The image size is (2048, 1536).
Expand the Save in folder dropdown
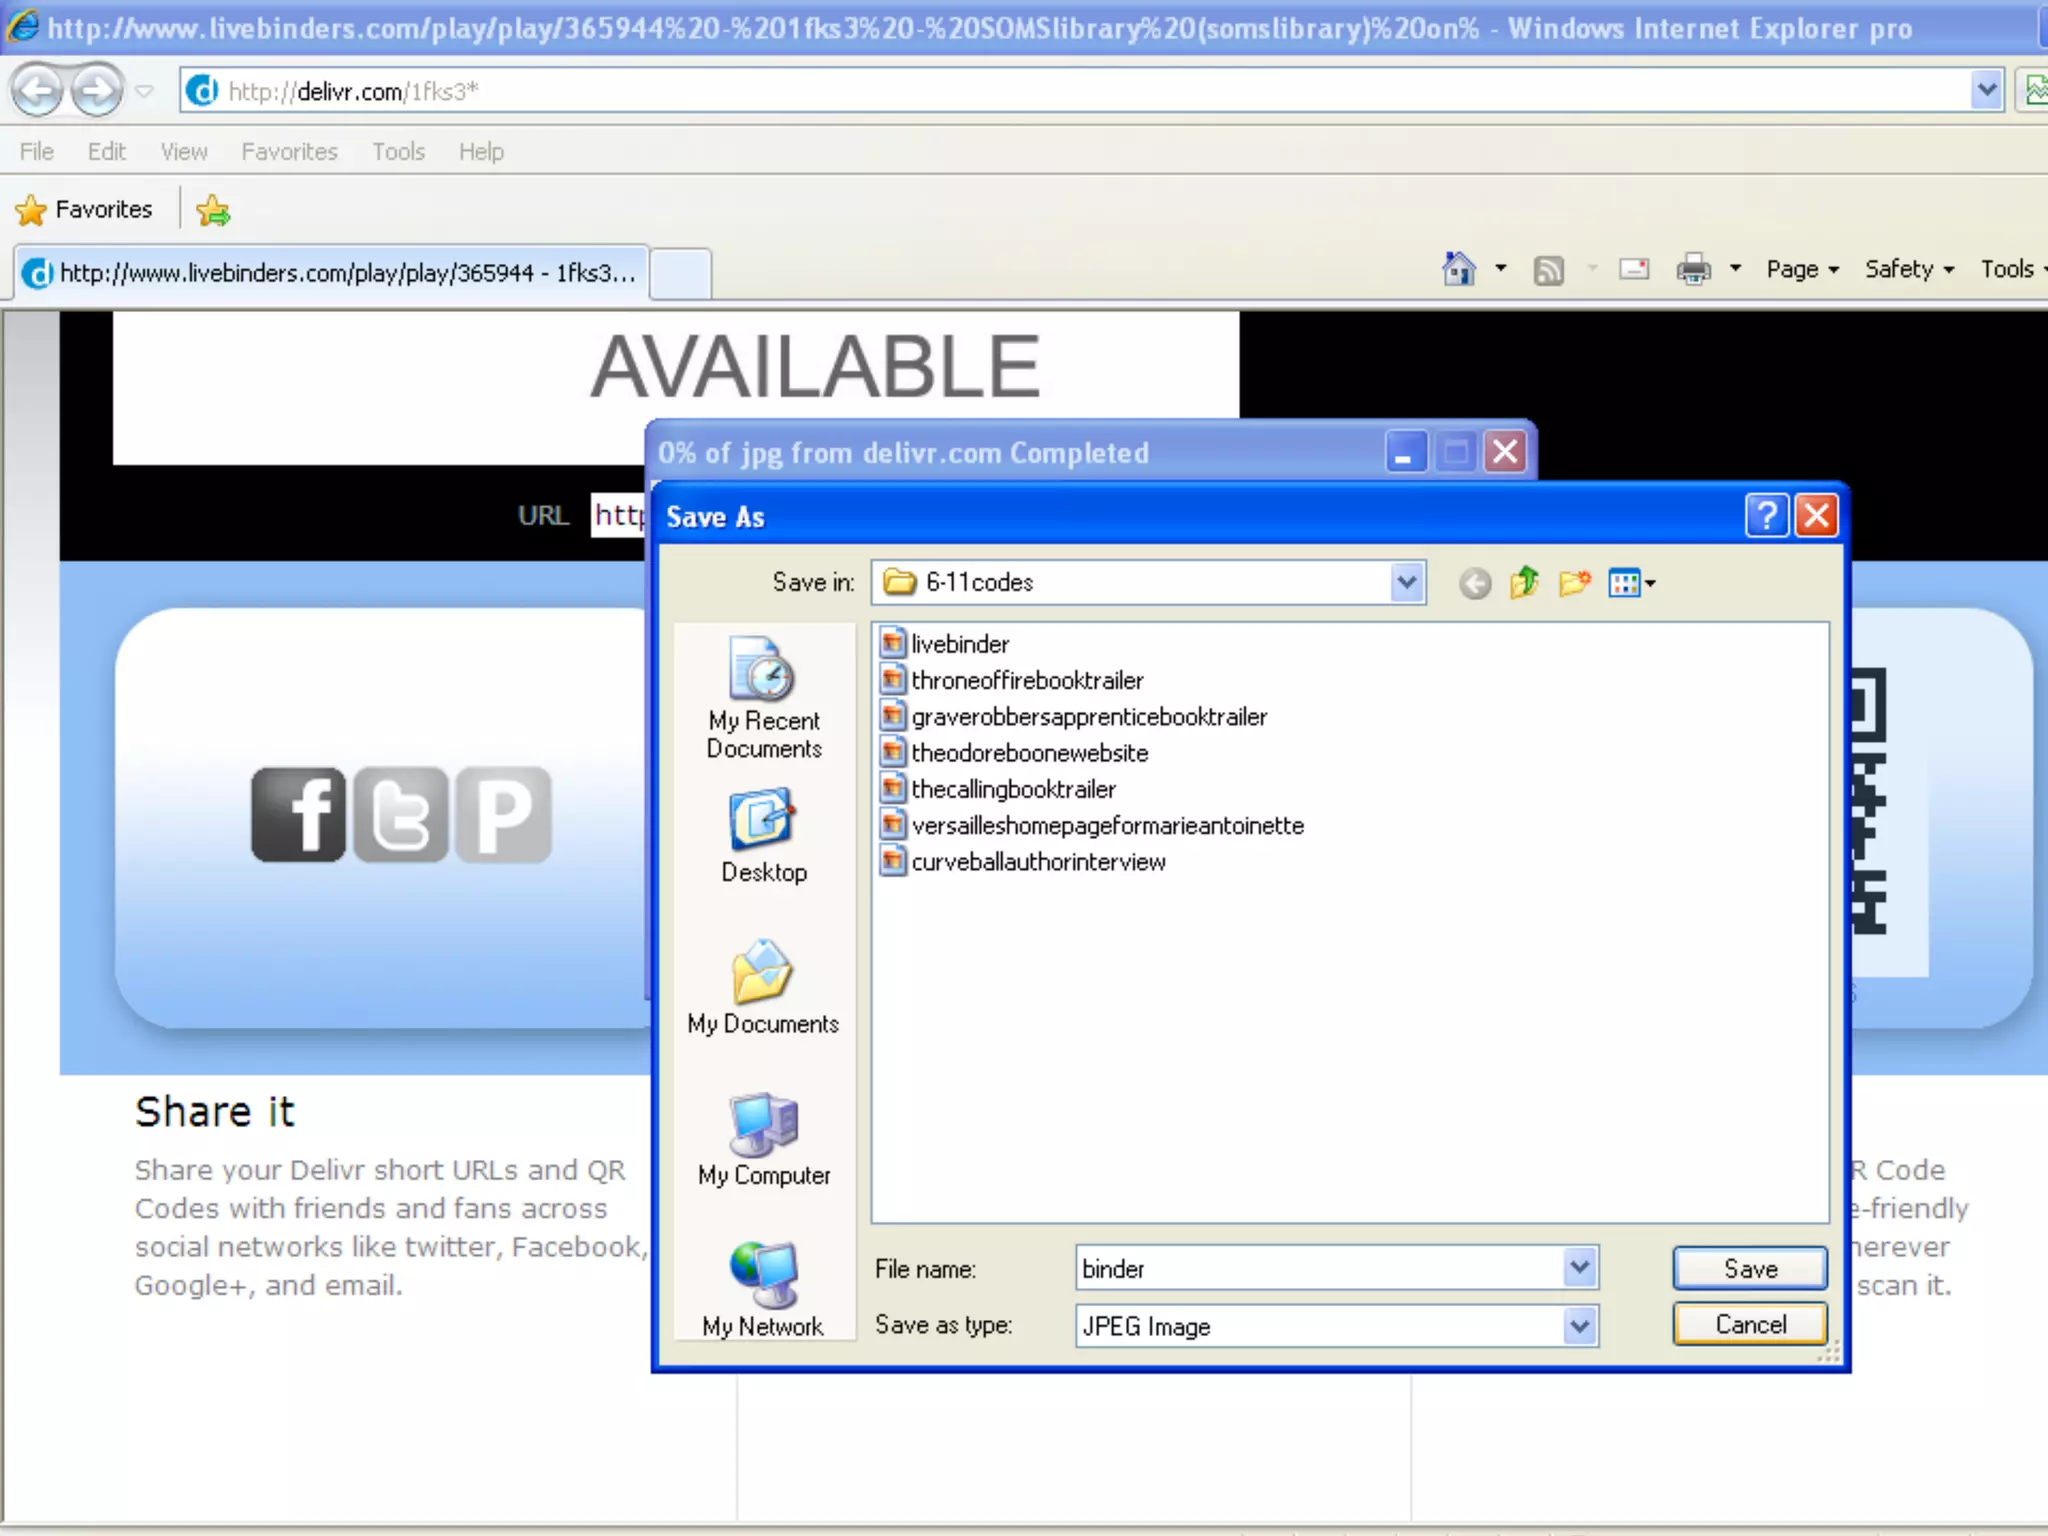(x=1406, y=582)
